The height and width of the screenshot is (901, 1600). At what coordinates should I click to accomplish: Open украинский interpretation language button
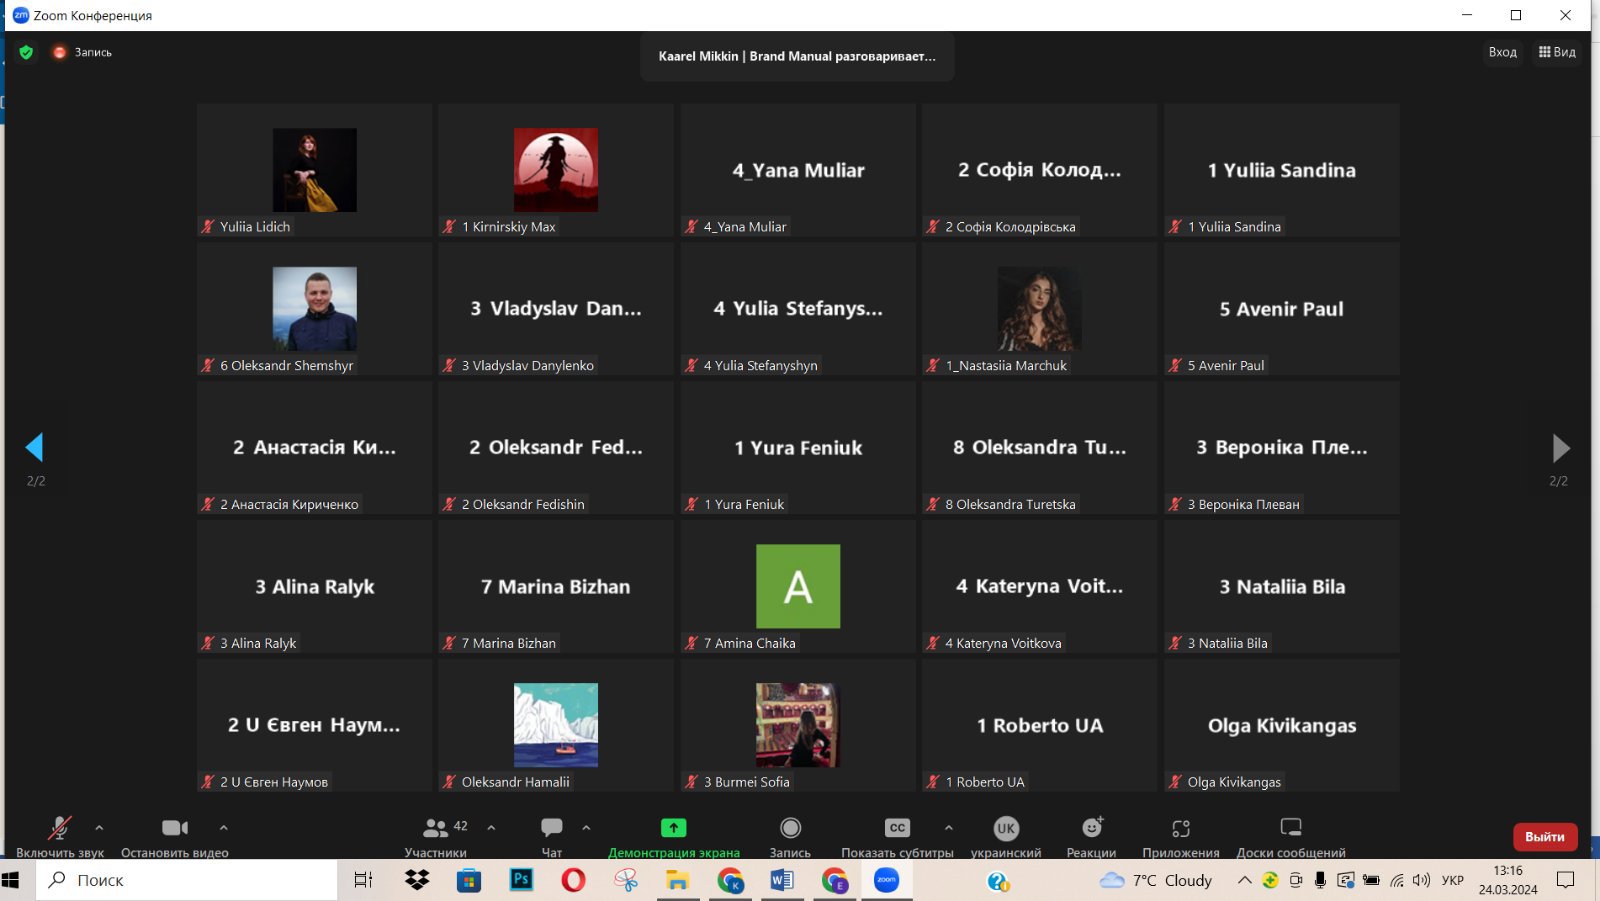tap(1006, 836)
